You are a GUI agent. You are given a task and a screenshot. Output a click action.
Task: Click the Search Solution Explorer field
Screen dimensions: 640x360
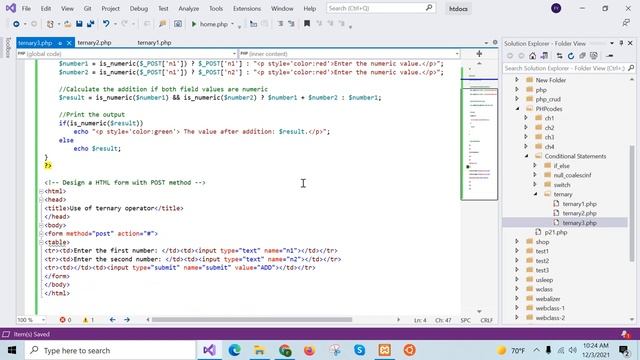tap(569, 68)
